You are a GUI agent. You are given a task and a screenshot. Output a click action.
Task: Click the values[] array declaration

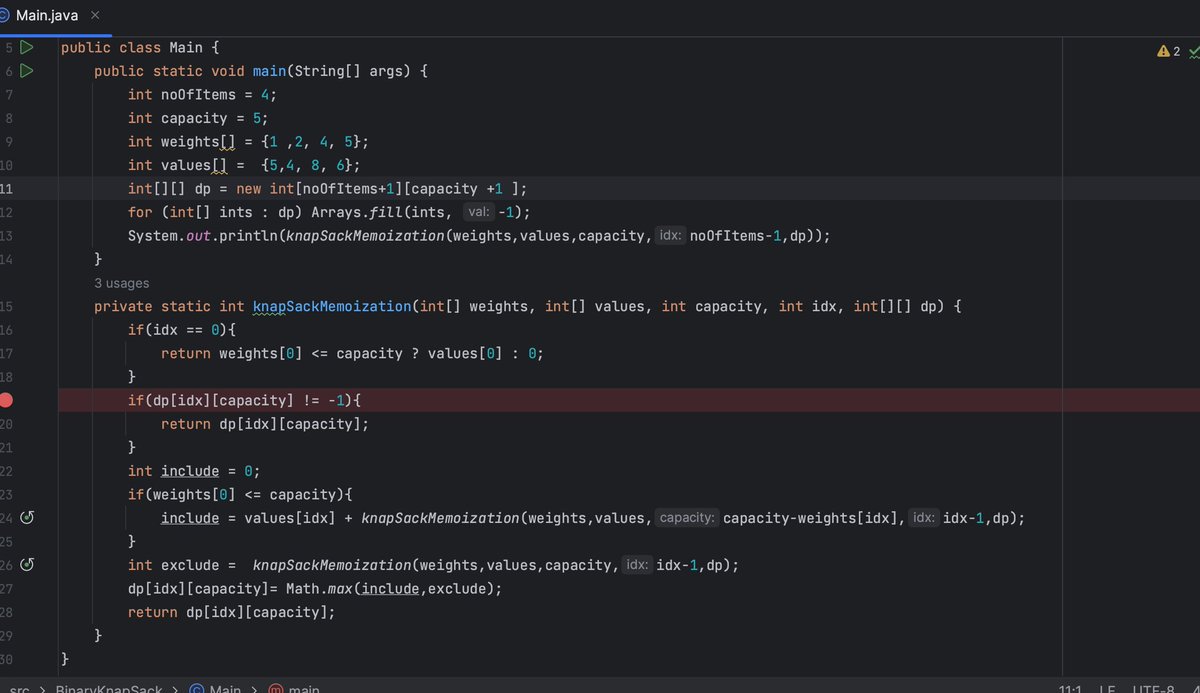coord(244,165)
